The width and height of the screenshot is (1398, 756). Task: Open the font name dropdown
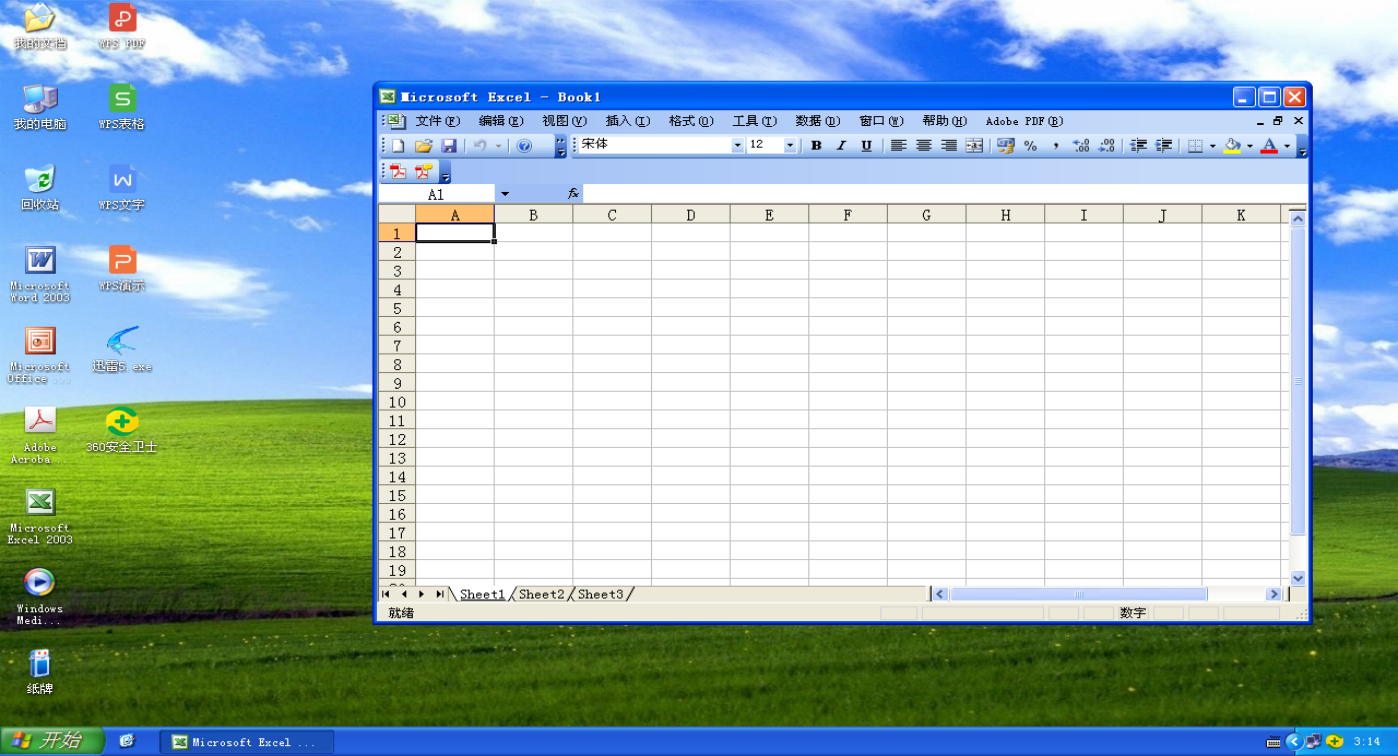pyautogui.click(x=738, y=146)
